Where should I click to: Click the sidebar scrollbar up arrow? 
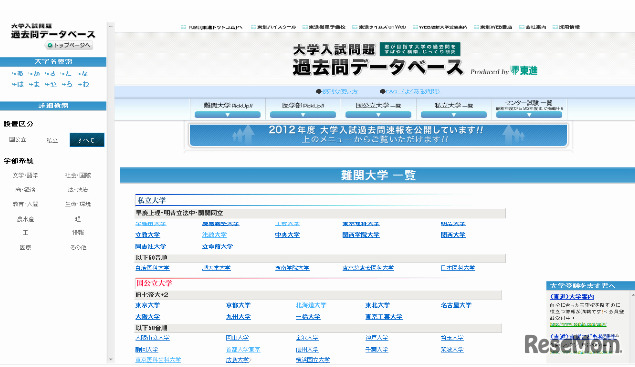click(x=111, y=26)
